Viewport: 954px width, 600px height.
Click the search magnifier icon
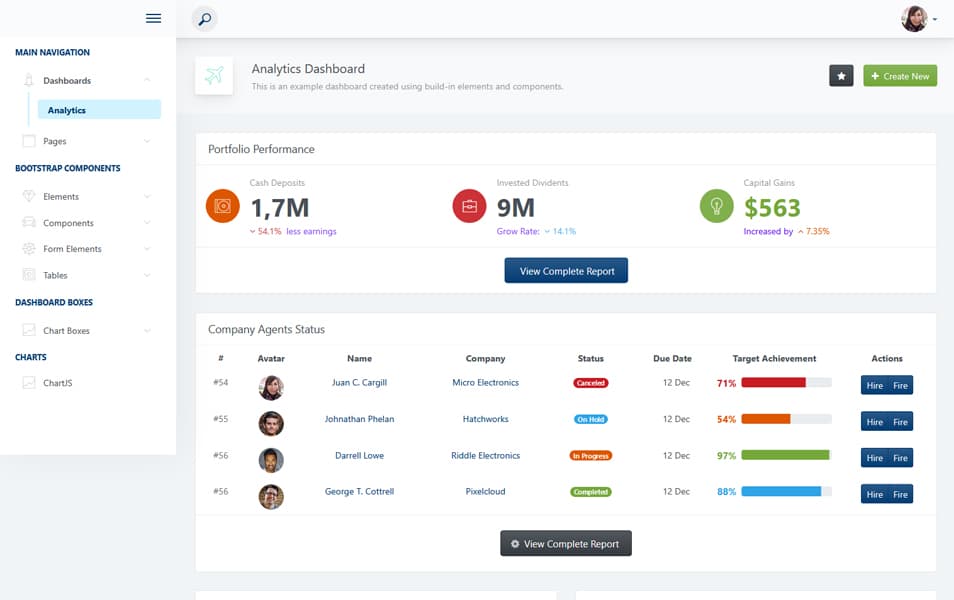click(204, 18)
